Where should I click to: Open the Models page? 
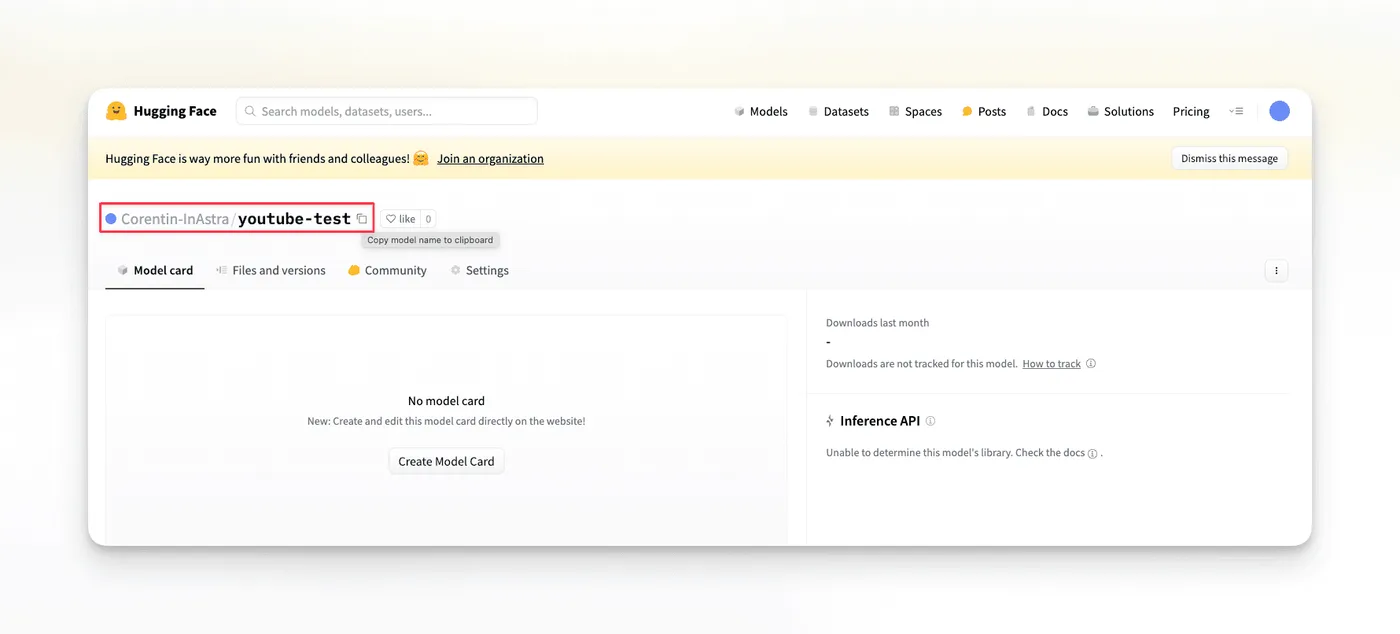pyautogui.click(x=761, y=111)
